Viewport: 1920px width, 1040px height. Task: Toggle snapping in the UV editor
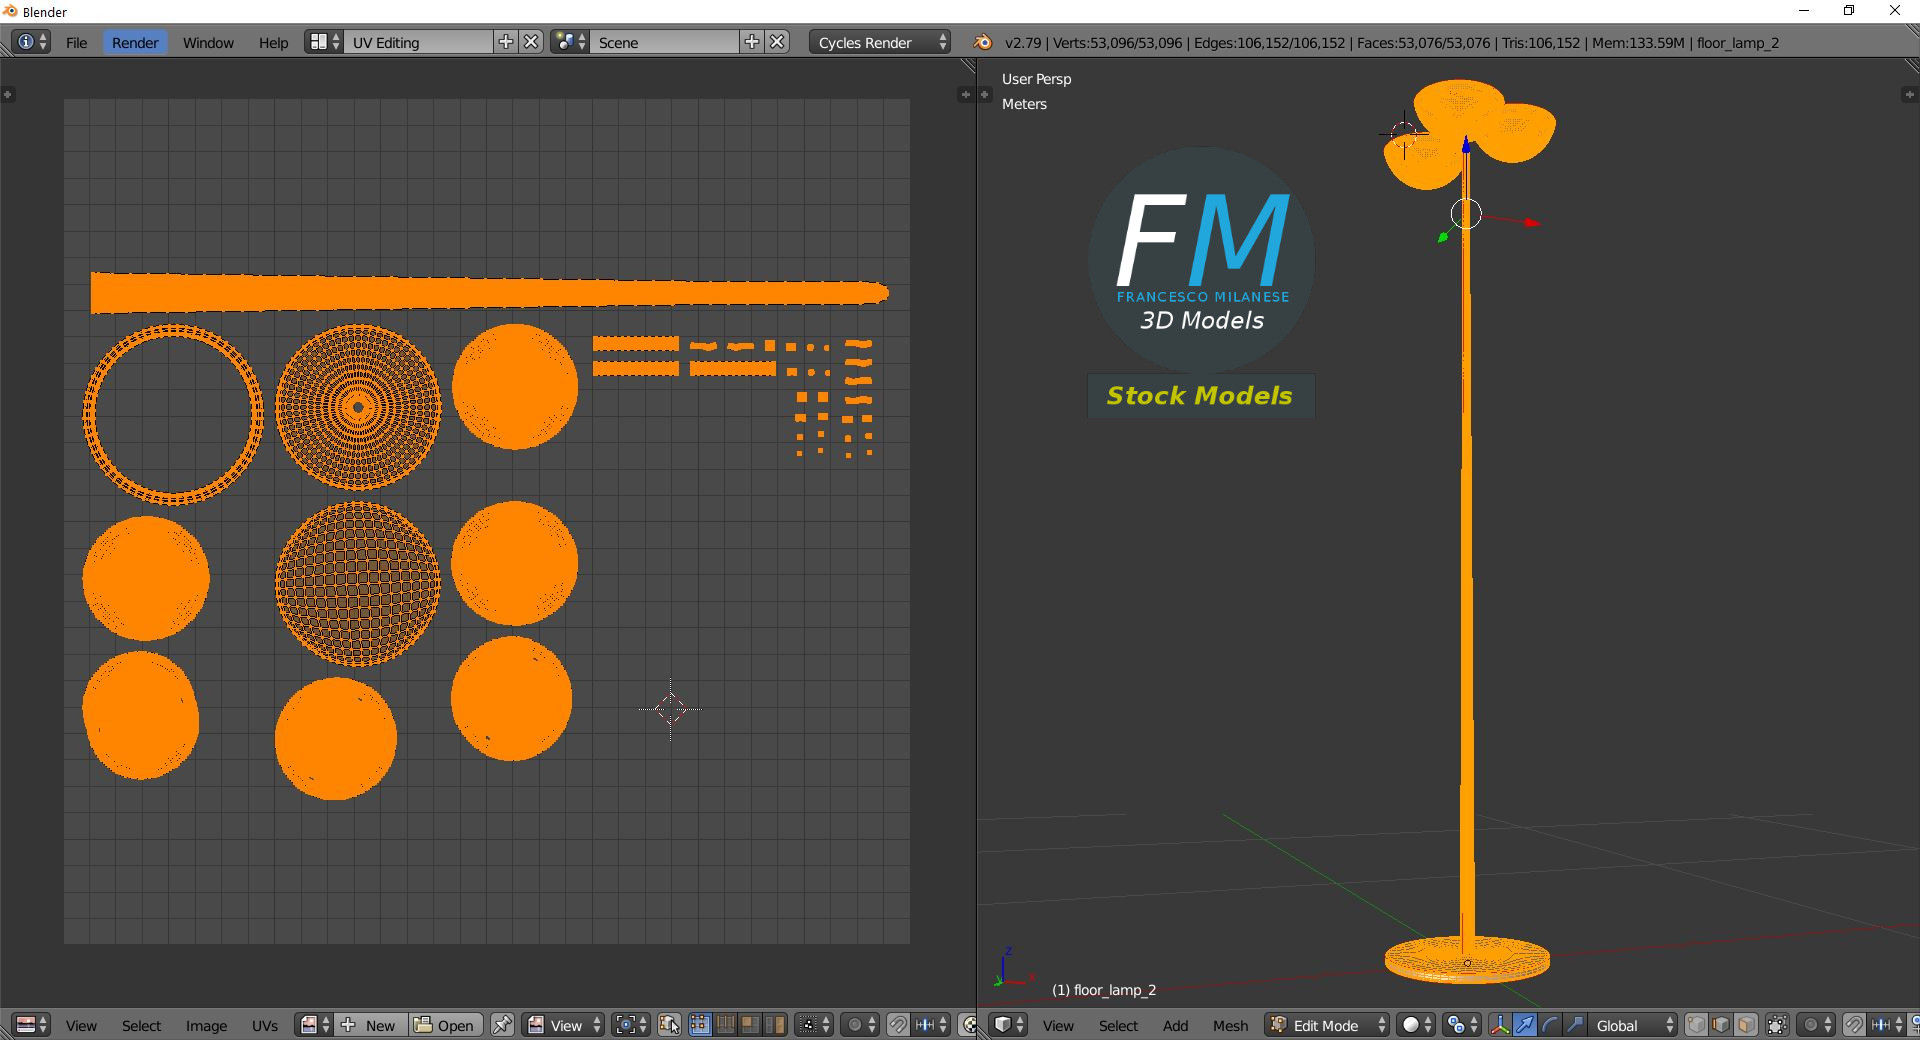pyautogui.click(x=898, y=1025)
